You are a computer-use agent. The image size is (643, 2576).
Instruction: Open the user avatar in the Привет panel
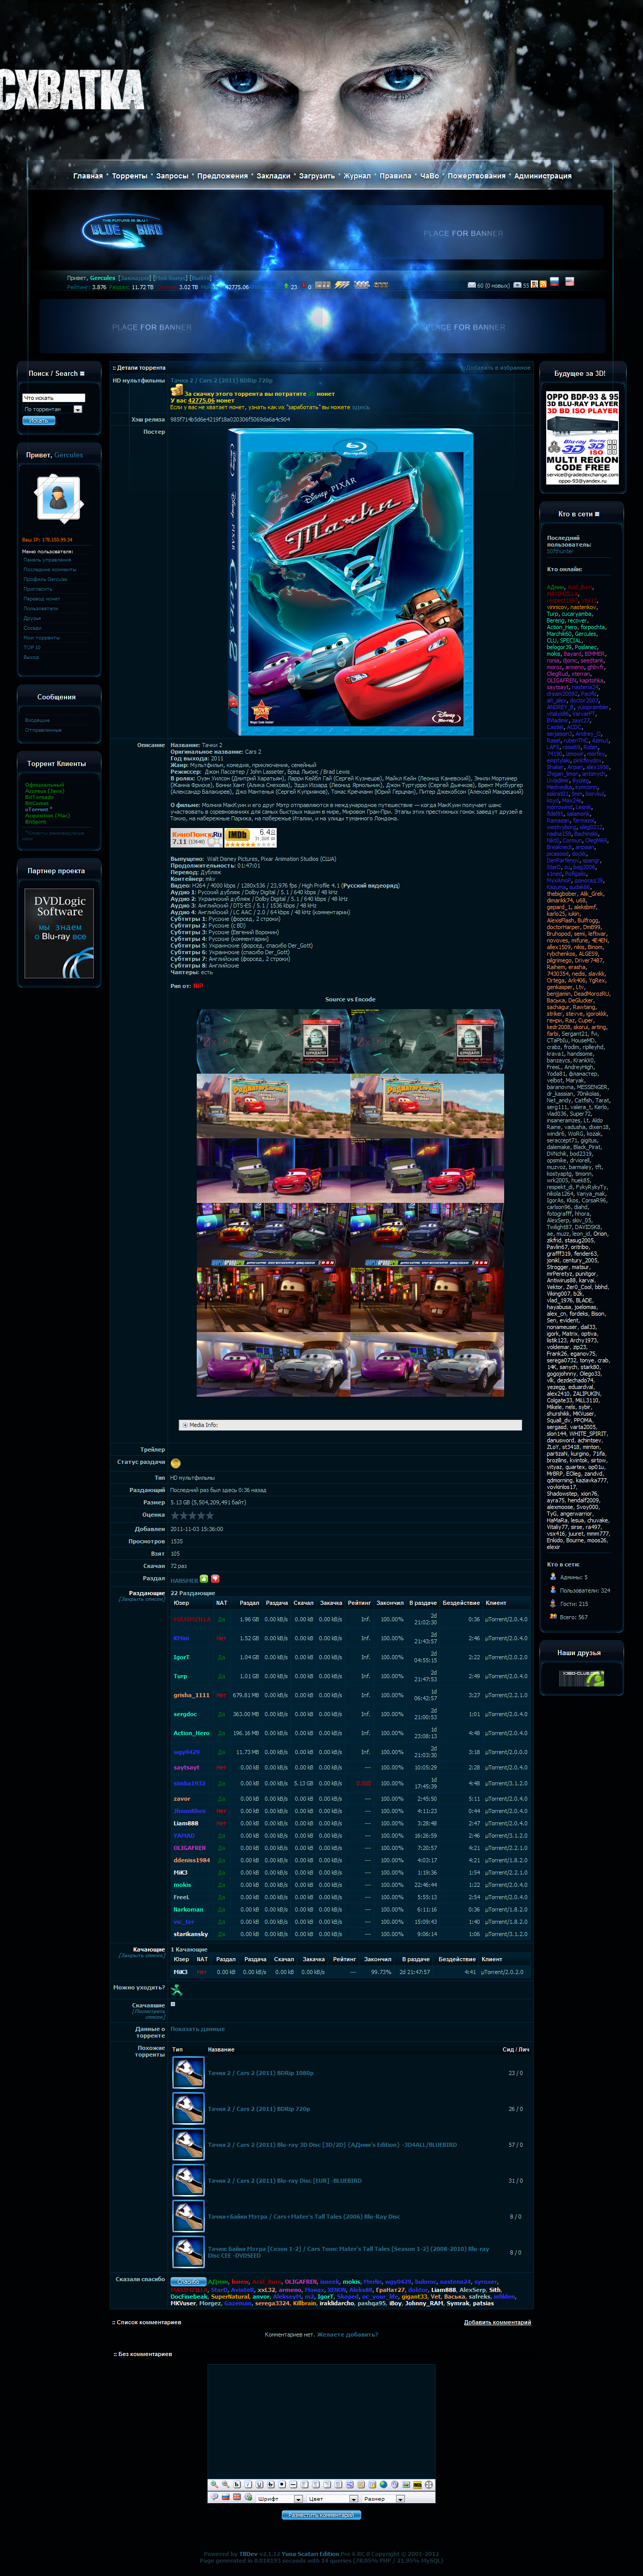point(58,498)
